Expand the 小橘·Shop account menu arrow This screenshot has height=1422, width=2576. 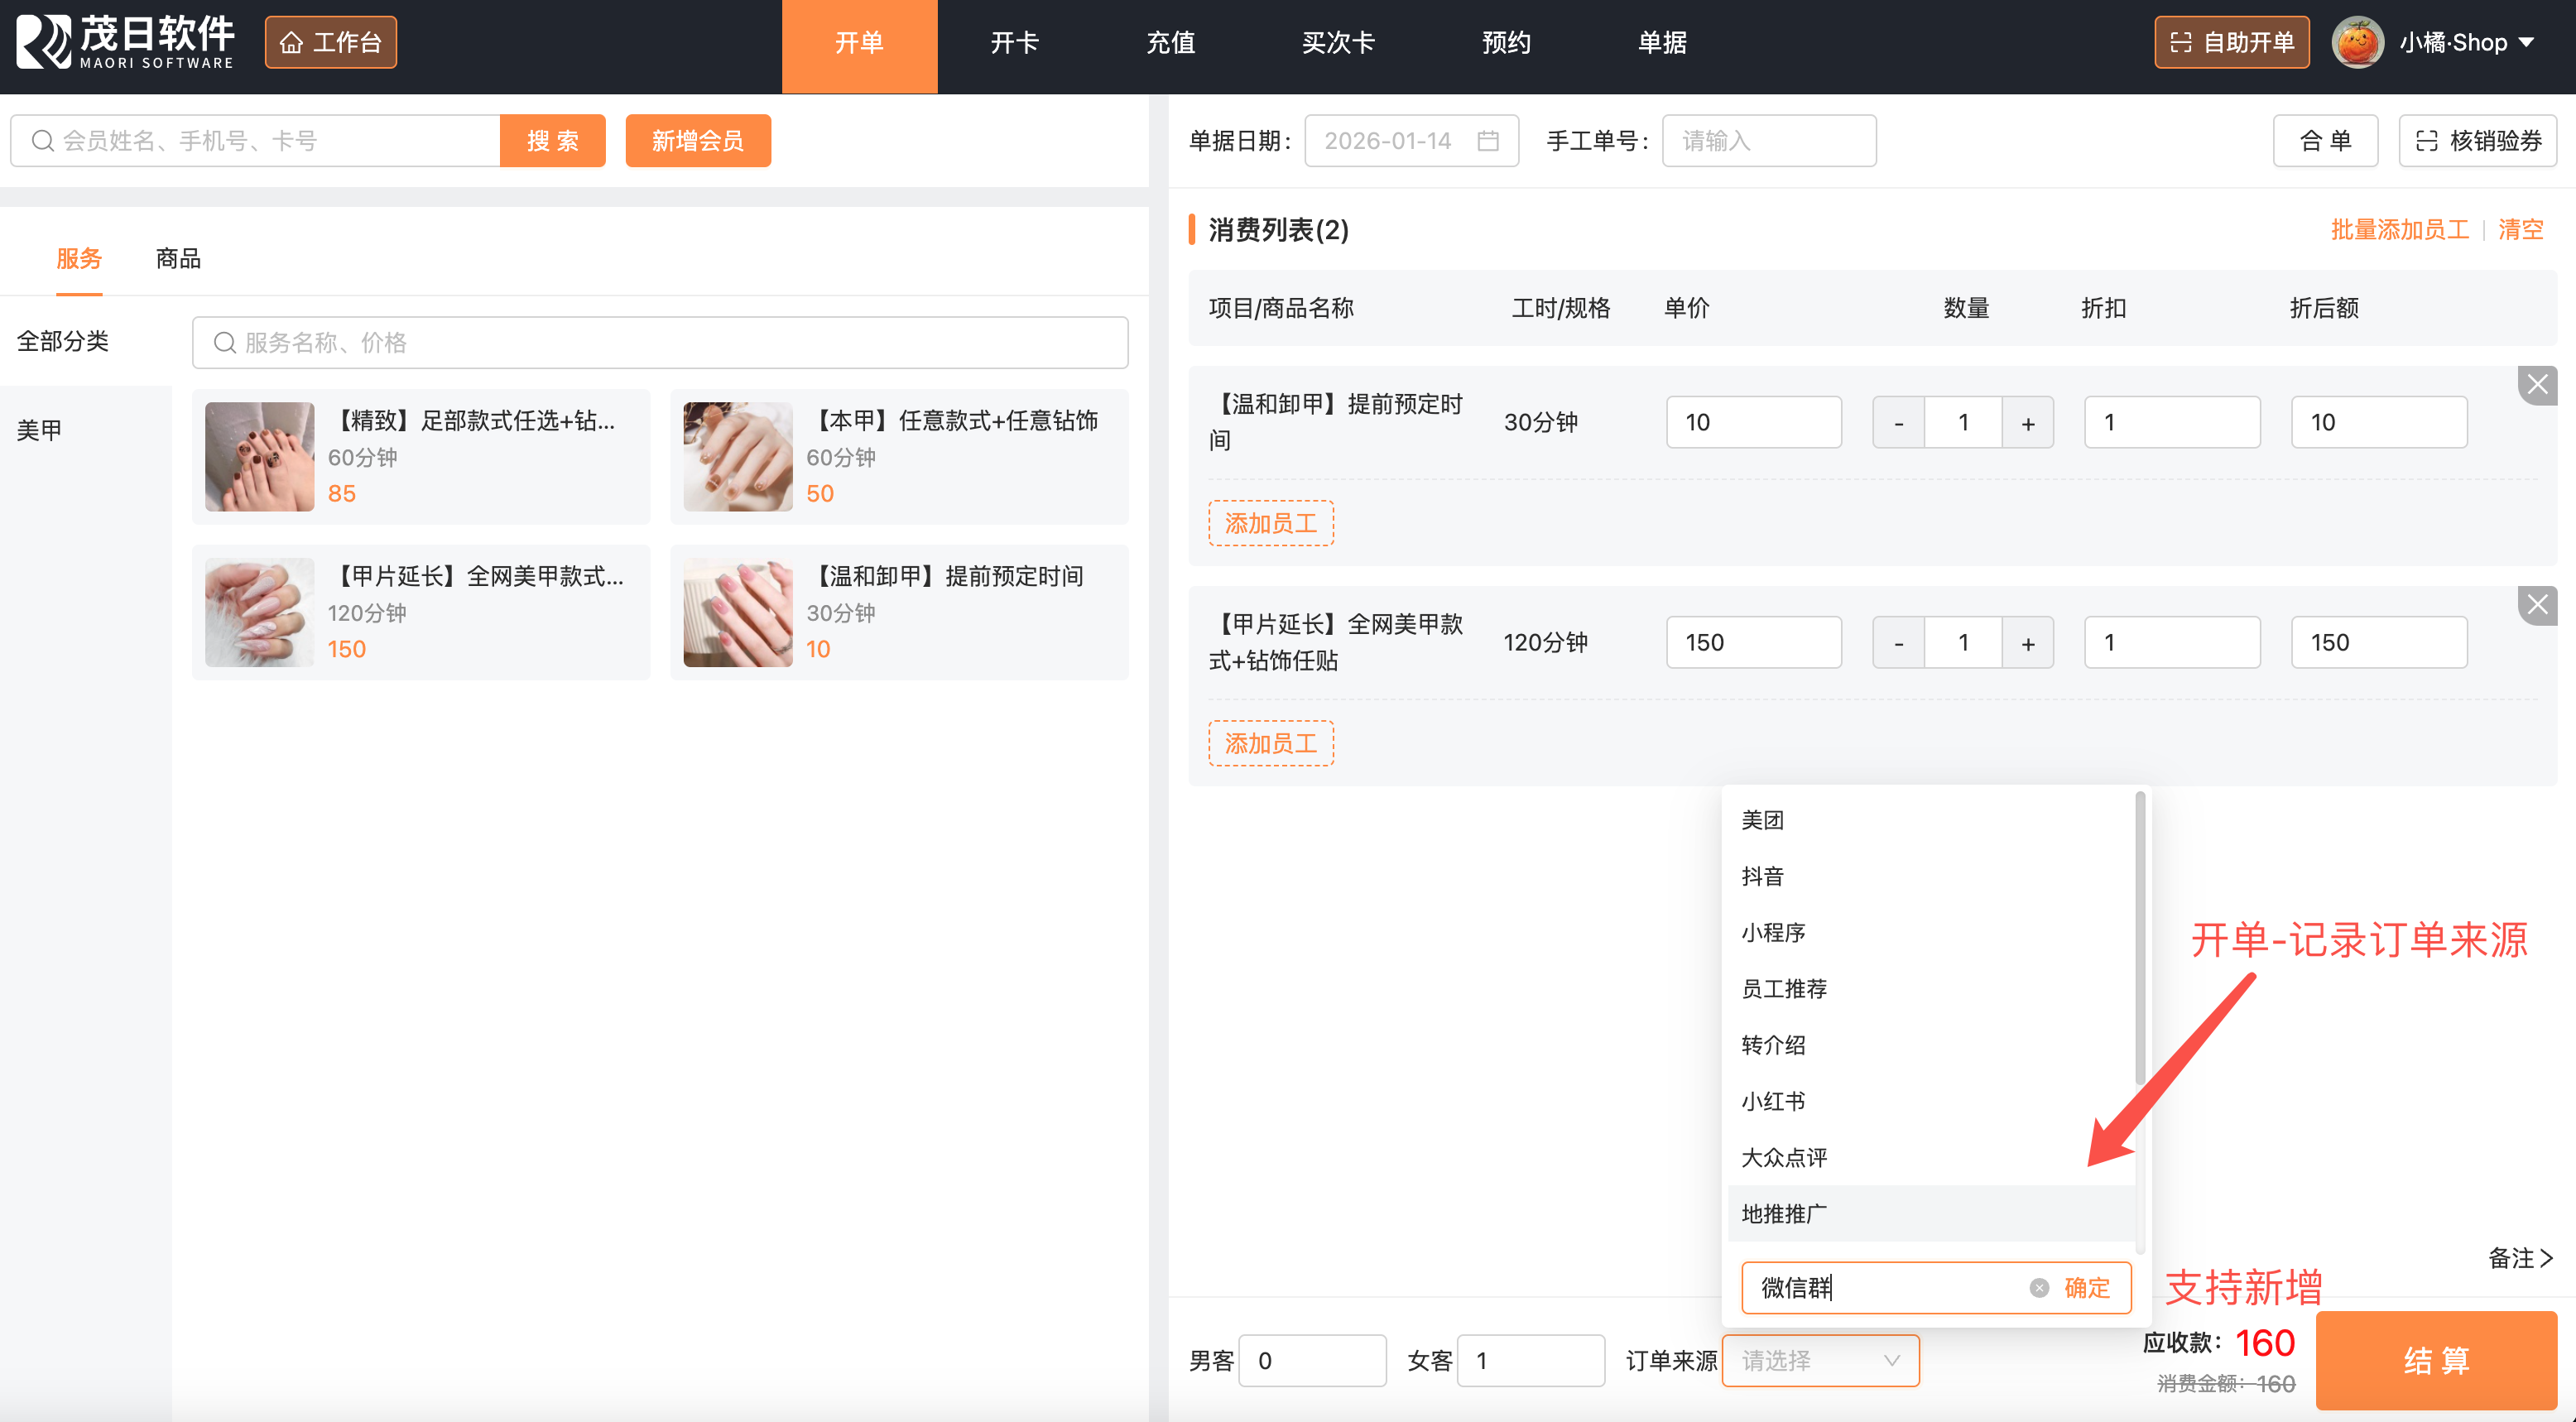2527,43
